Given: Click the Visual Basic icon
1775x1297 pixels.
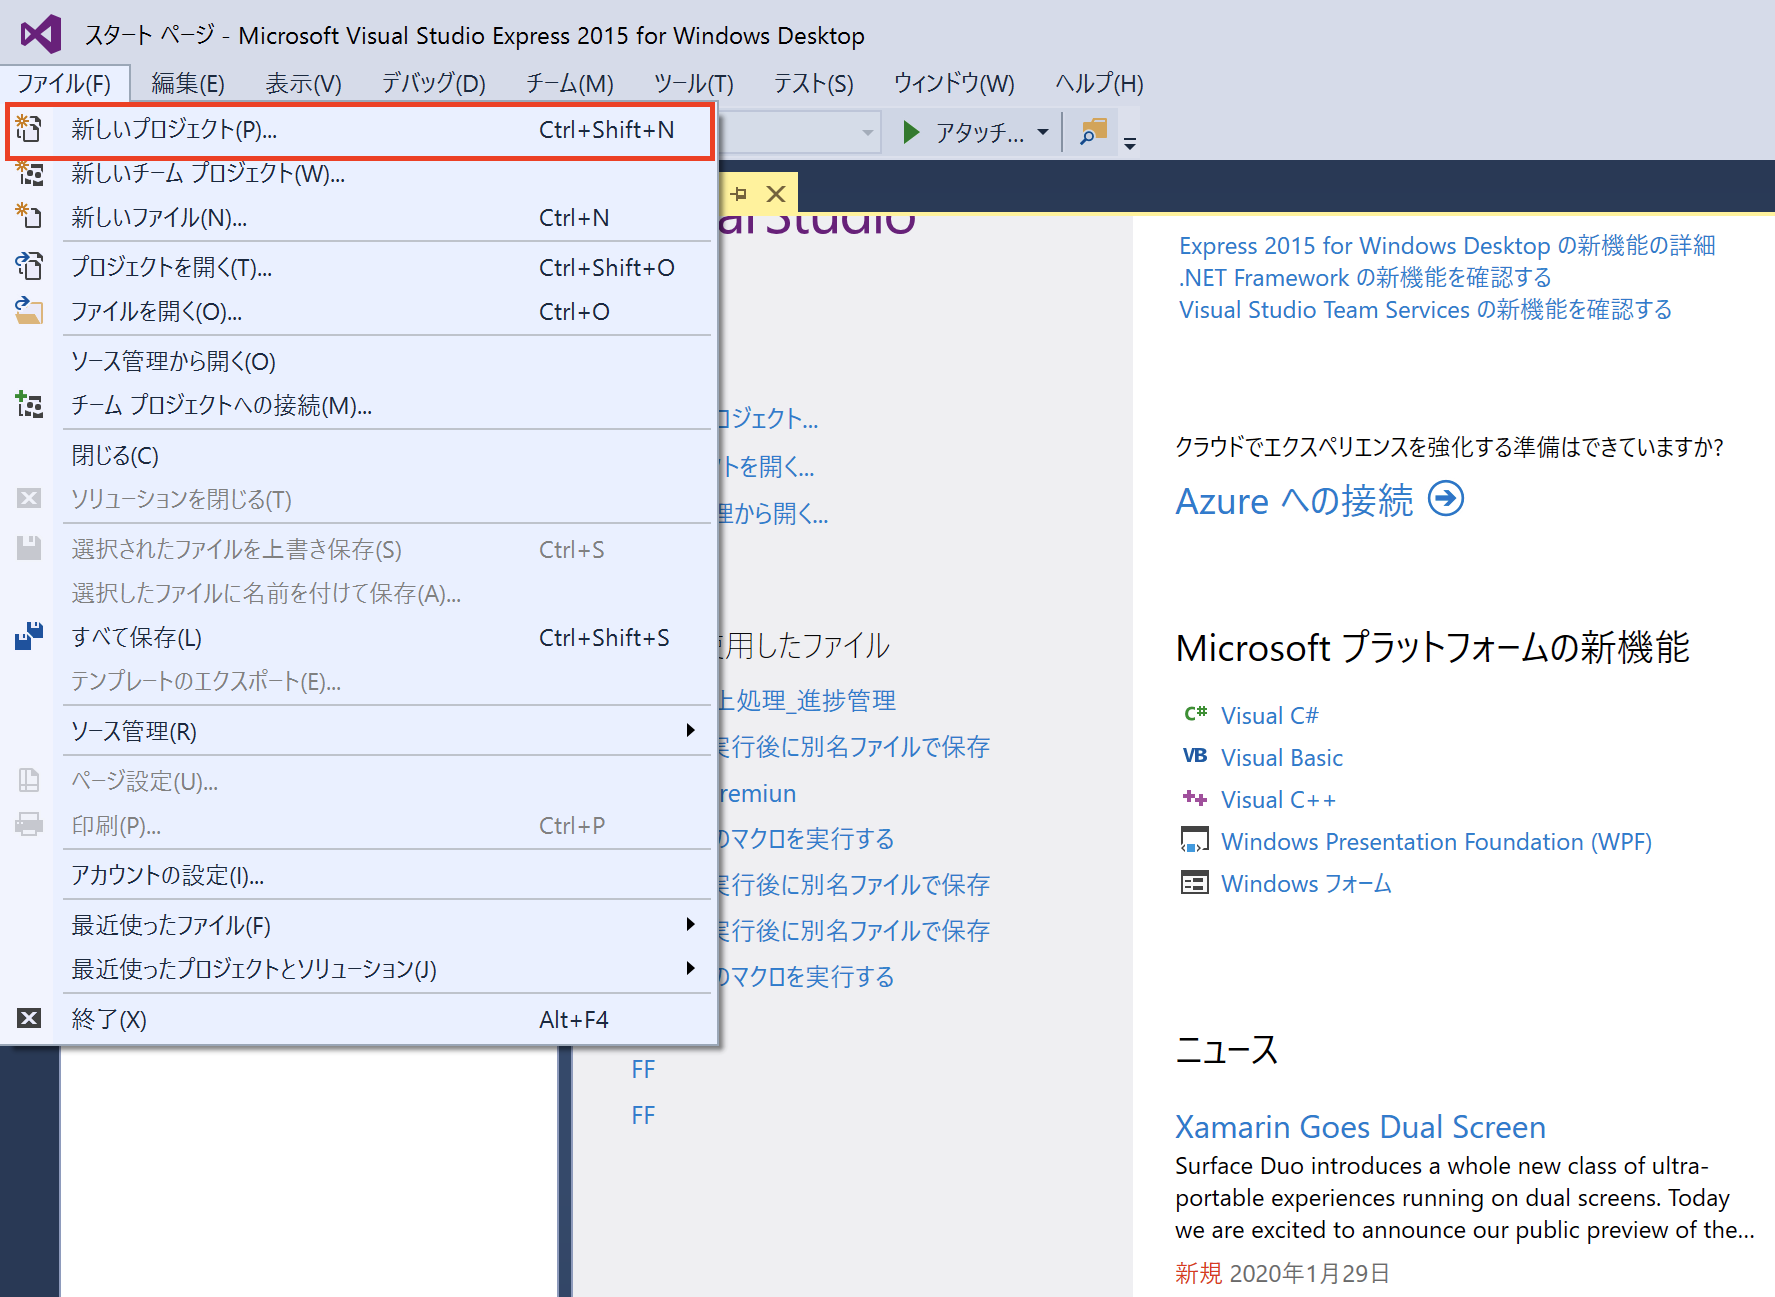Looking at the screenshot, I should [x=1195, y=756].
